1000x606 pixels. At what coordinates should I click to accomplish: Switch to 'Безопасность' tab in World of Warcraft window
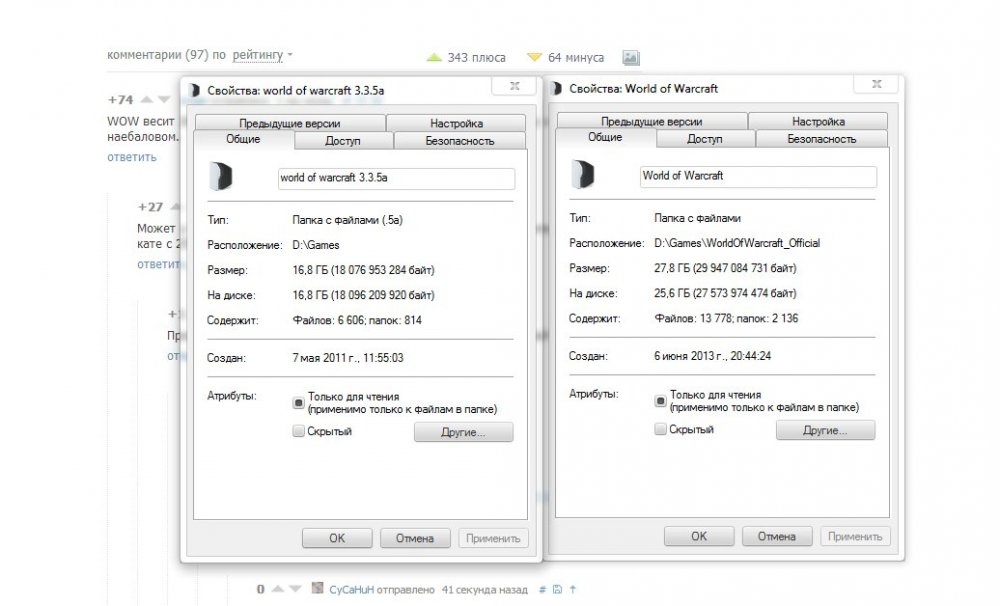(x=821, y=138)
